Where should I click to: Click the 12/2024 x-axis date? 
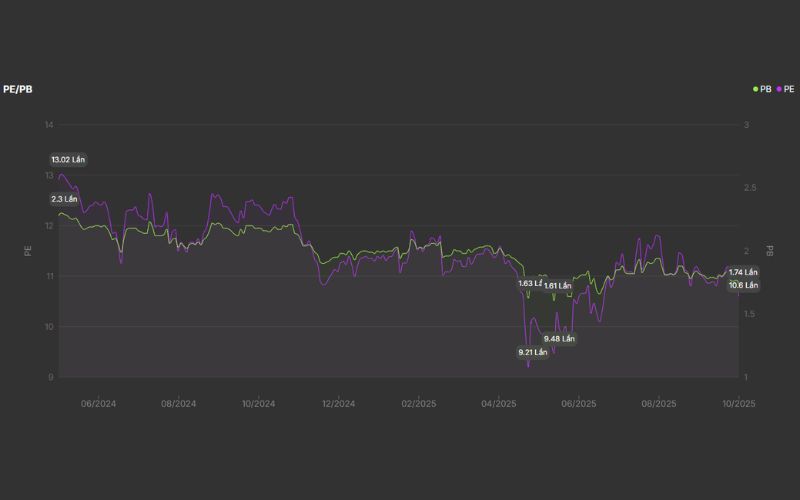coord(338,404)
